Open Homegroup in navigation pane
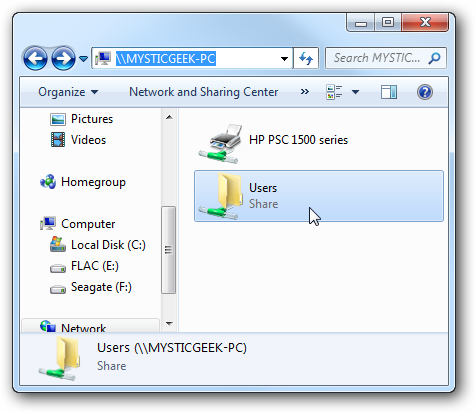The width and height of the screenshot is (476, 413). coord(83,182)
